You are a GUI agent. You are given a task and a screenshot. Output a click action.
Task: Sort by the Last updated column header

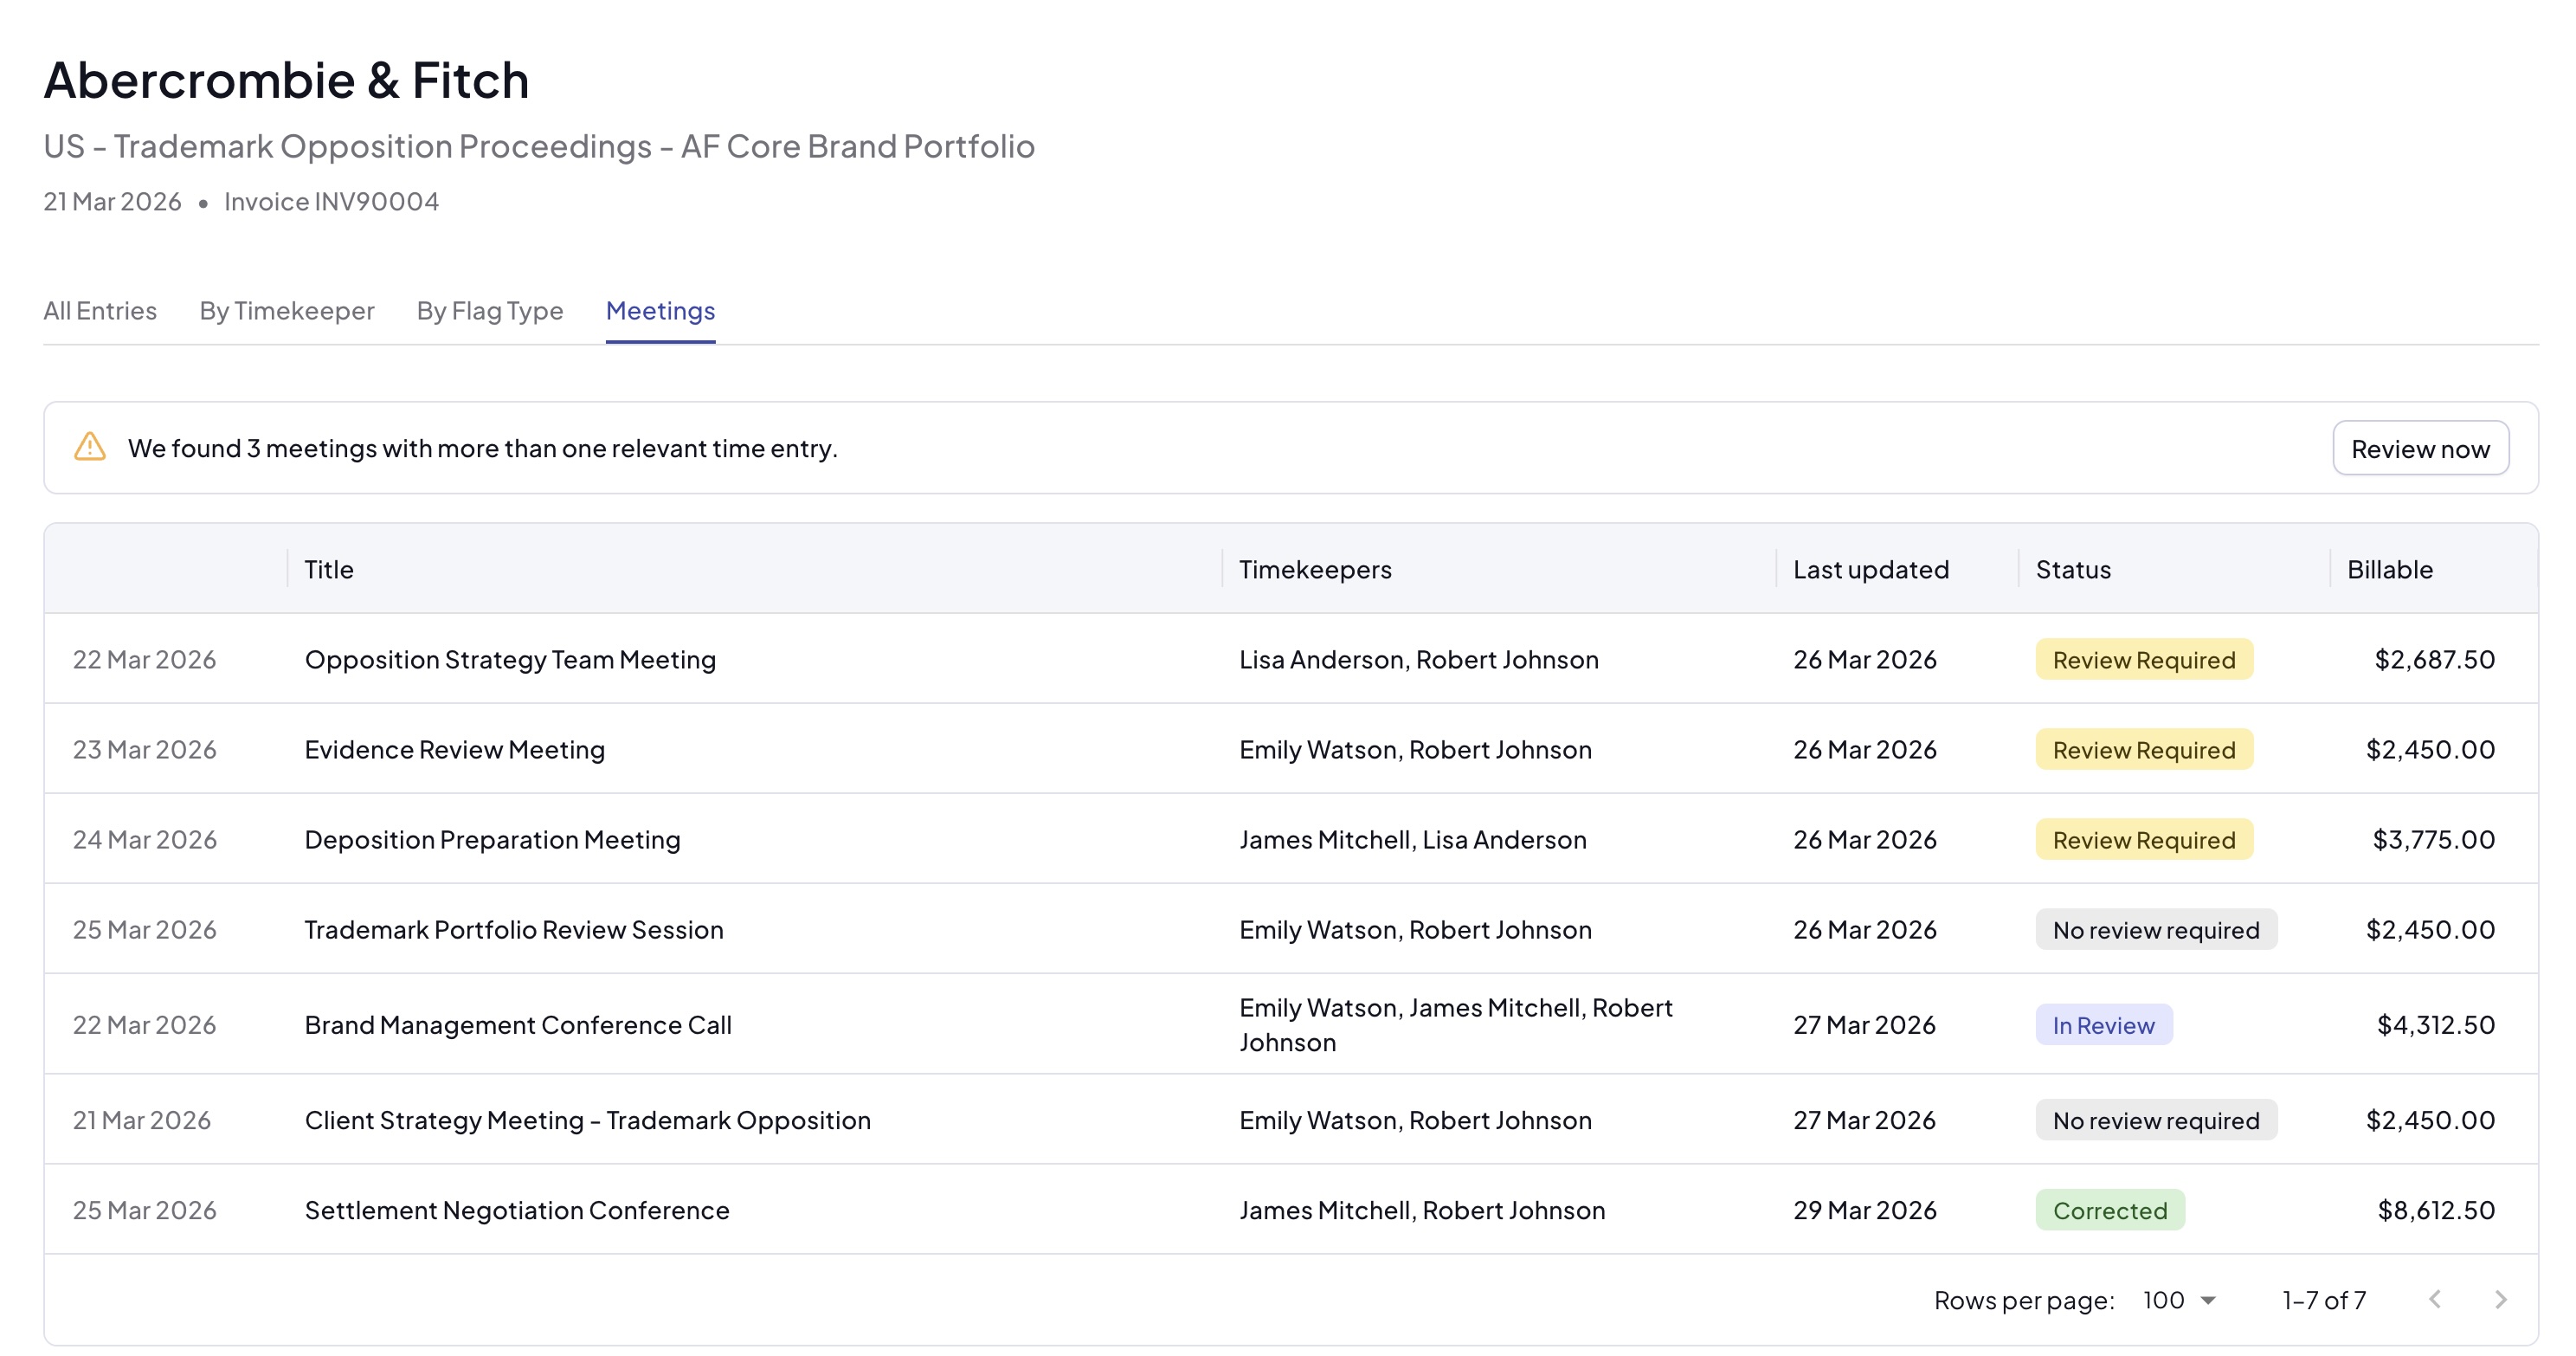tap(1870, 570)
